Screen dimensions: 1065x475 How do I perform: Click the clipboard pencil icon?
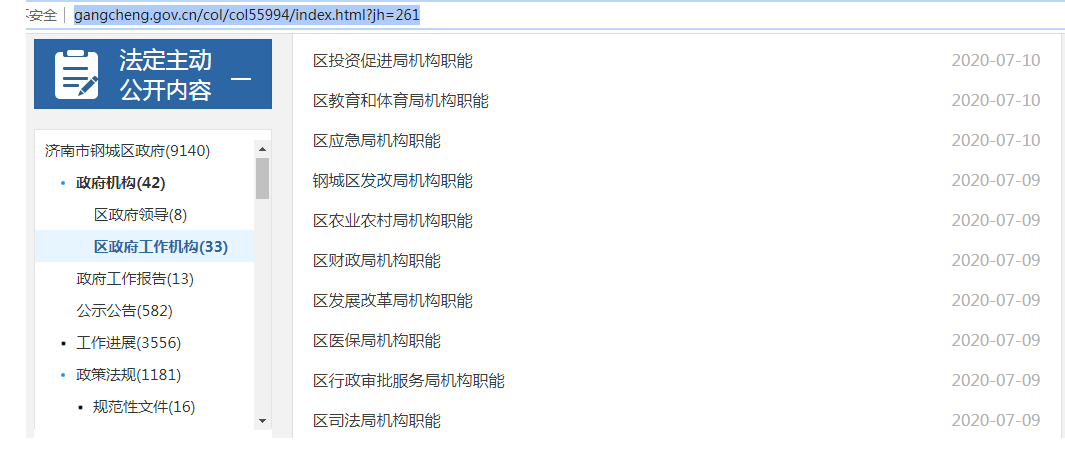click(x=77, y=75)
